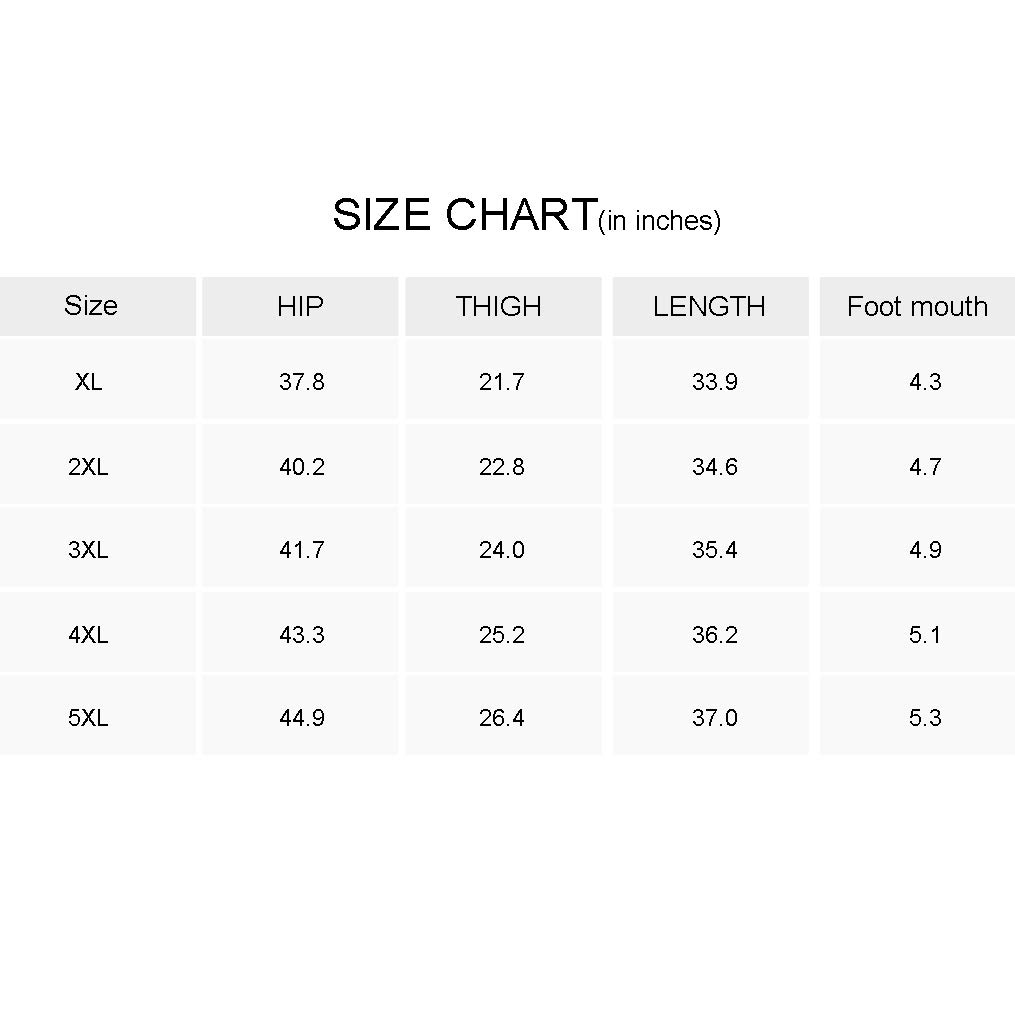Click the 5XL size row label
1015x1015 pixels.
[88, 718]
